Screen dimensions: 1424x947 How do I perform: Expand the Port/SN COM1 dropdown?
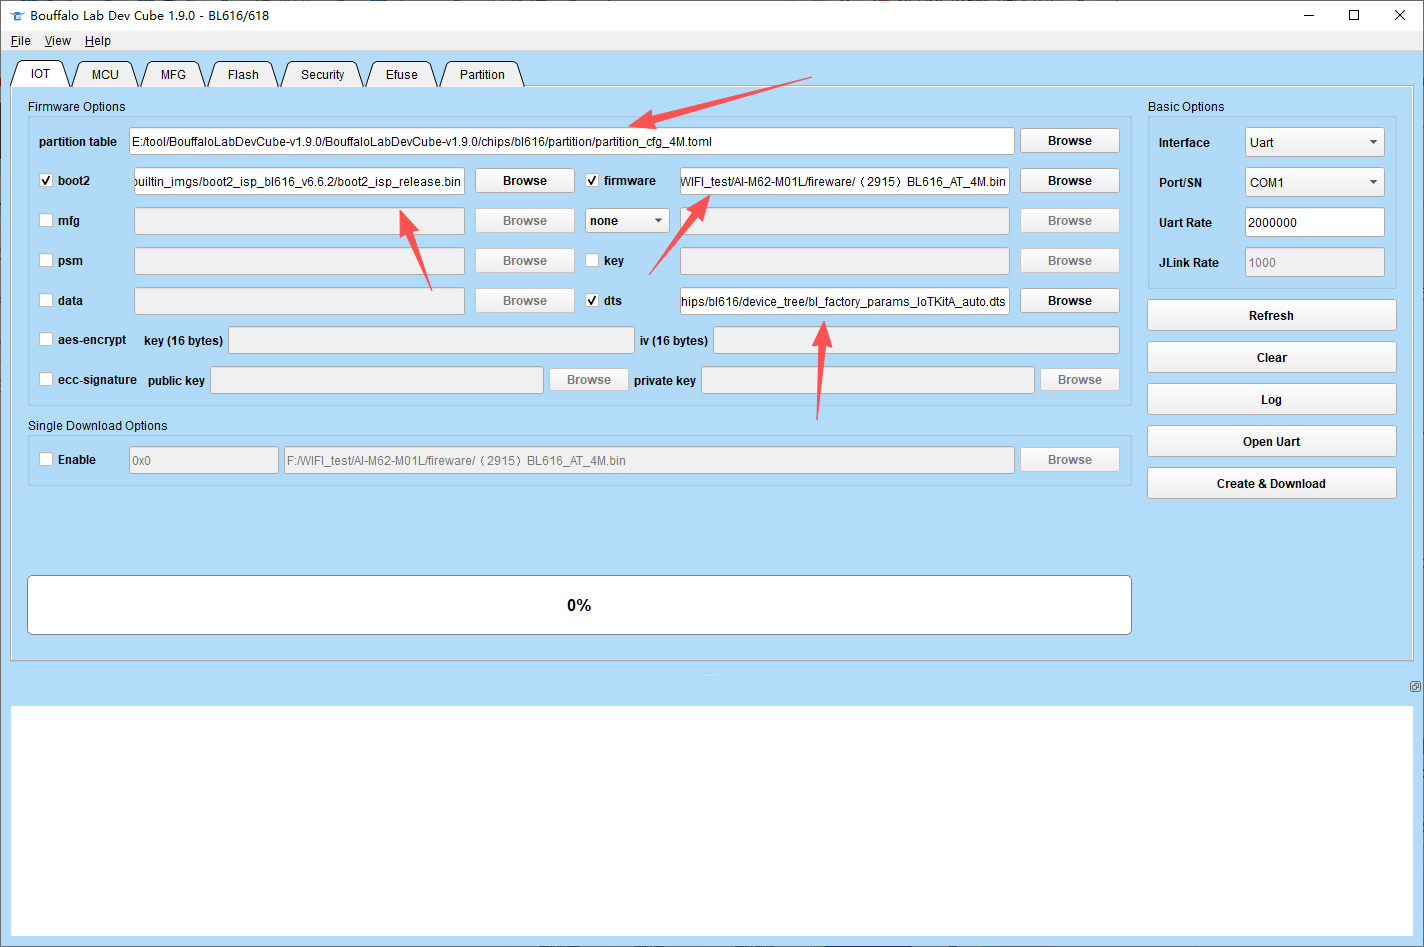[1314, 182]
